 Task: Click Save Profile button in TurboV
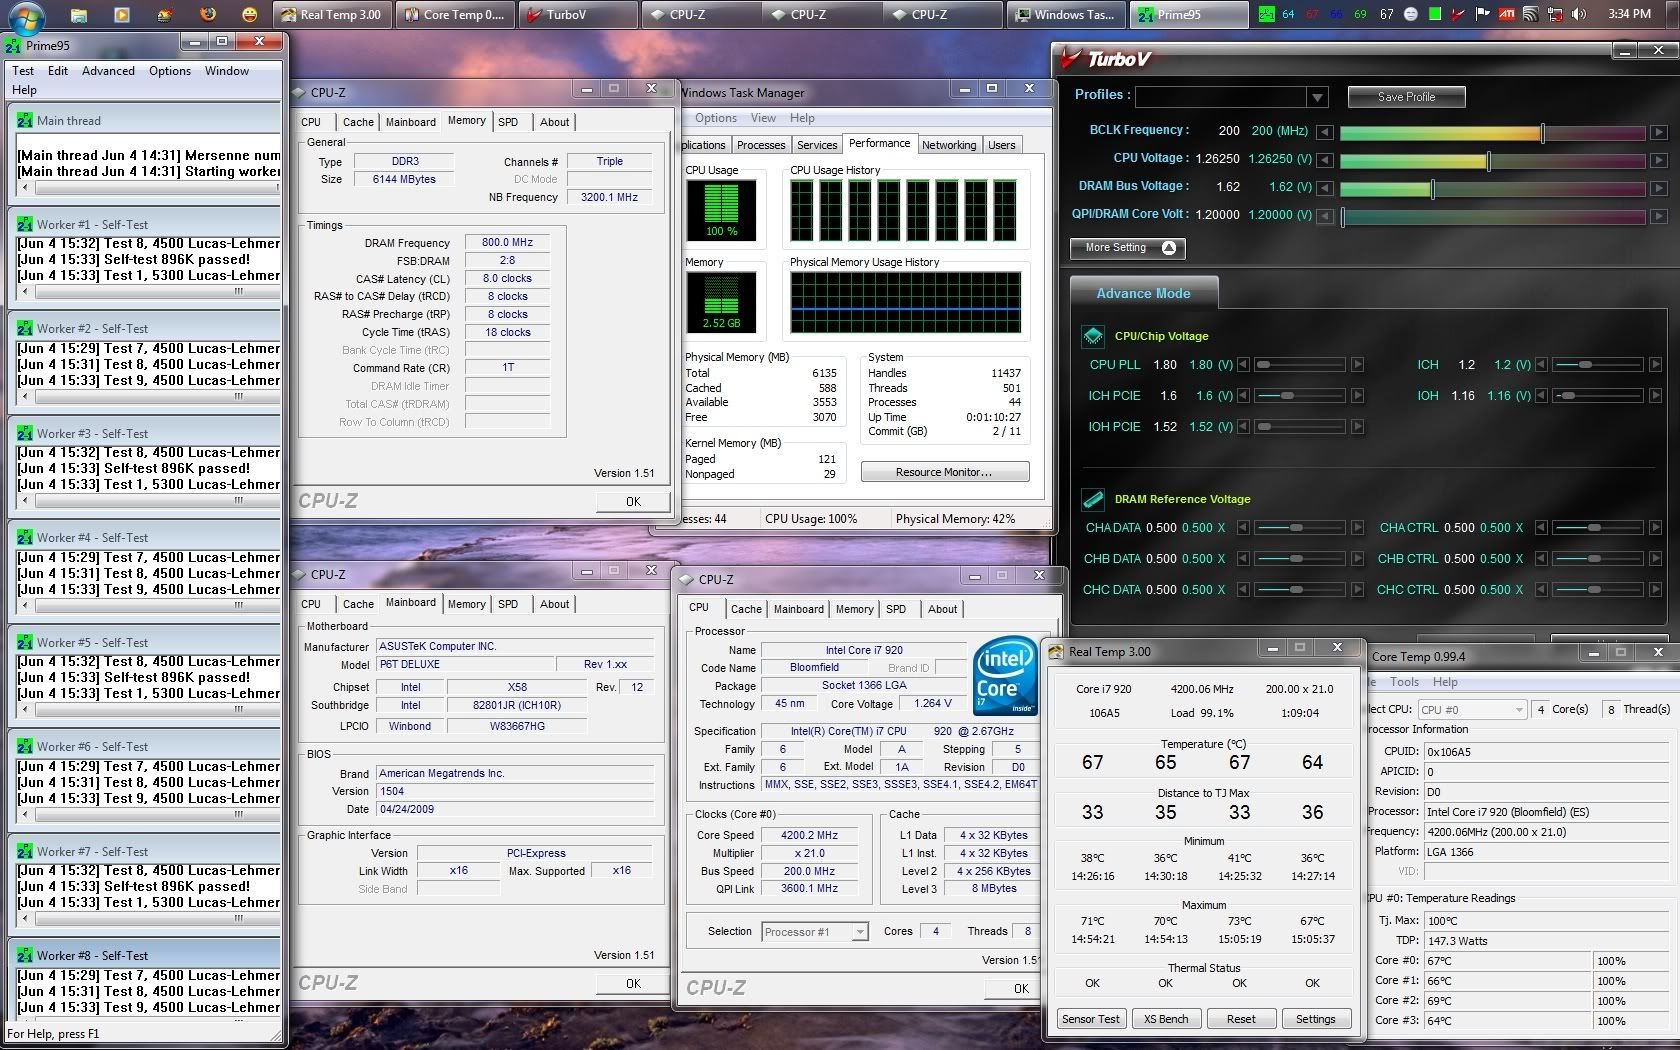tap(1406, 97)
